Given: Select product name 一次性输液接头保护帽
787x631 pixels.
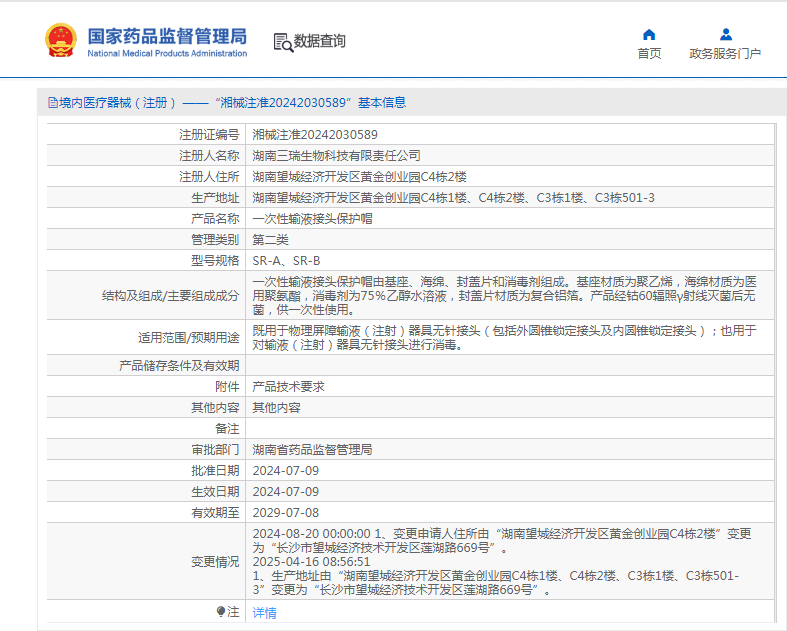Looking at the screenshot, I should click(x=312, y=219).
